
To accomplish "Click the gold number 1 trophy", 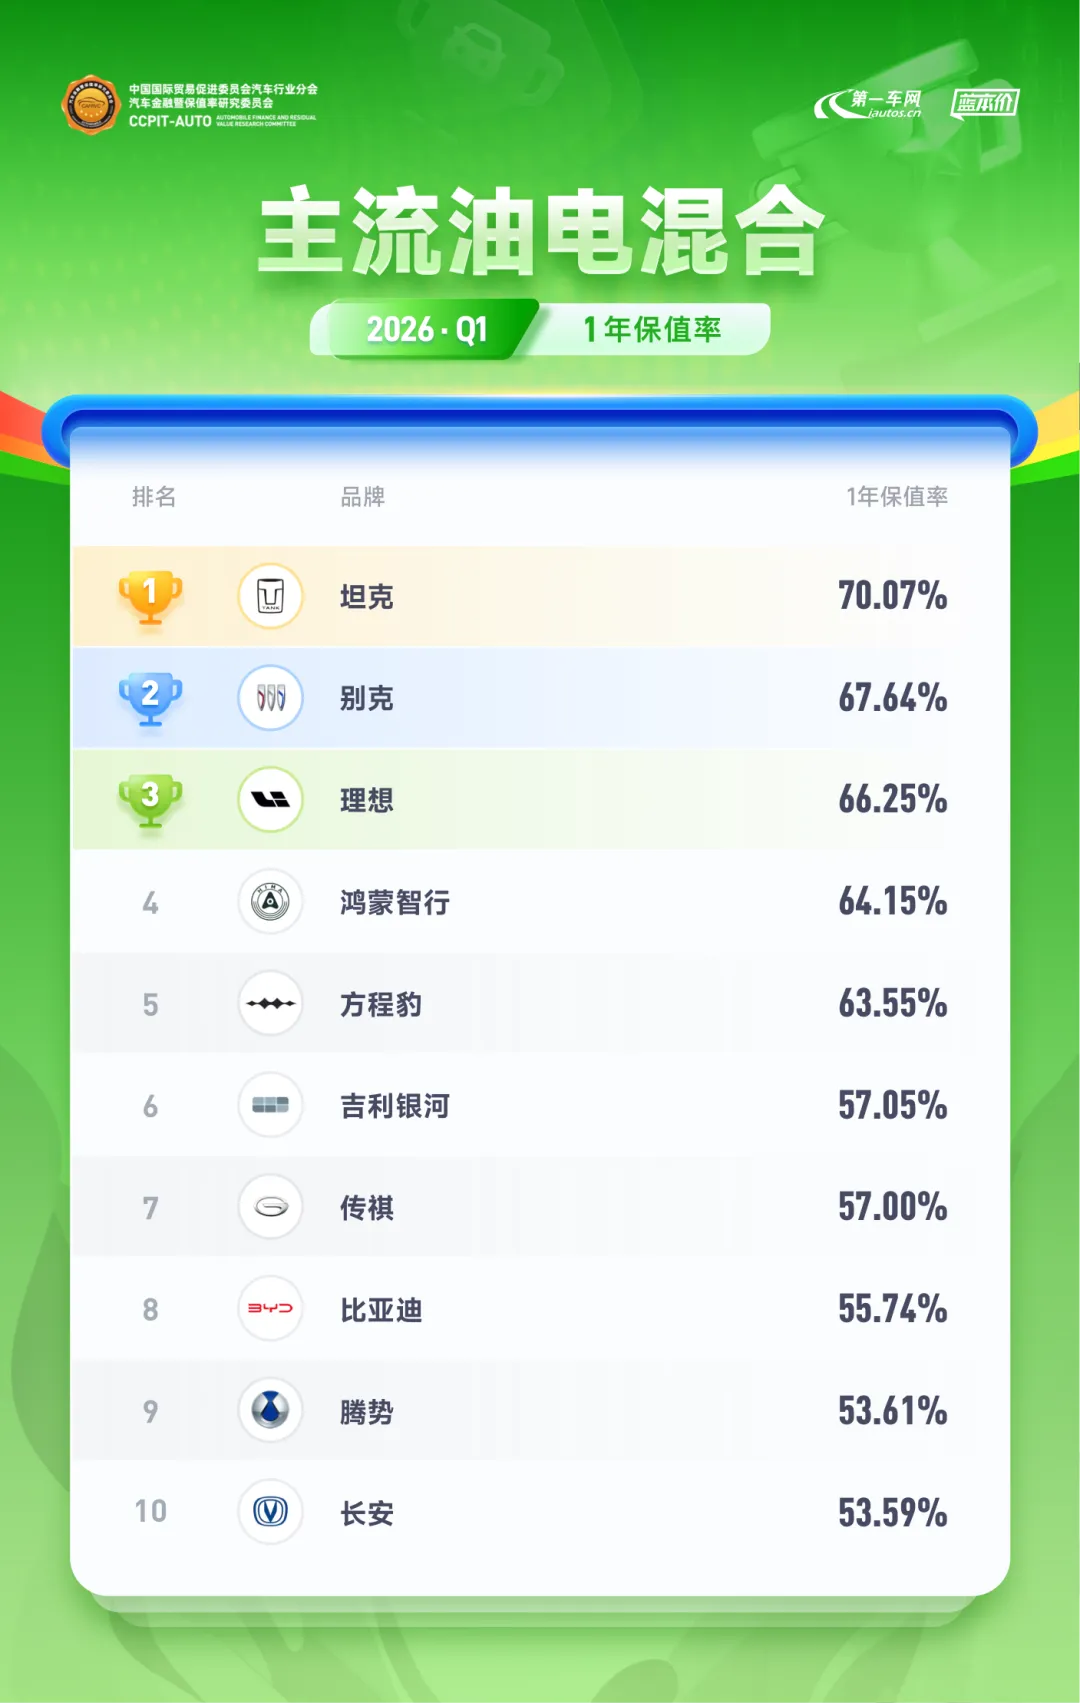I will (150, 597).
